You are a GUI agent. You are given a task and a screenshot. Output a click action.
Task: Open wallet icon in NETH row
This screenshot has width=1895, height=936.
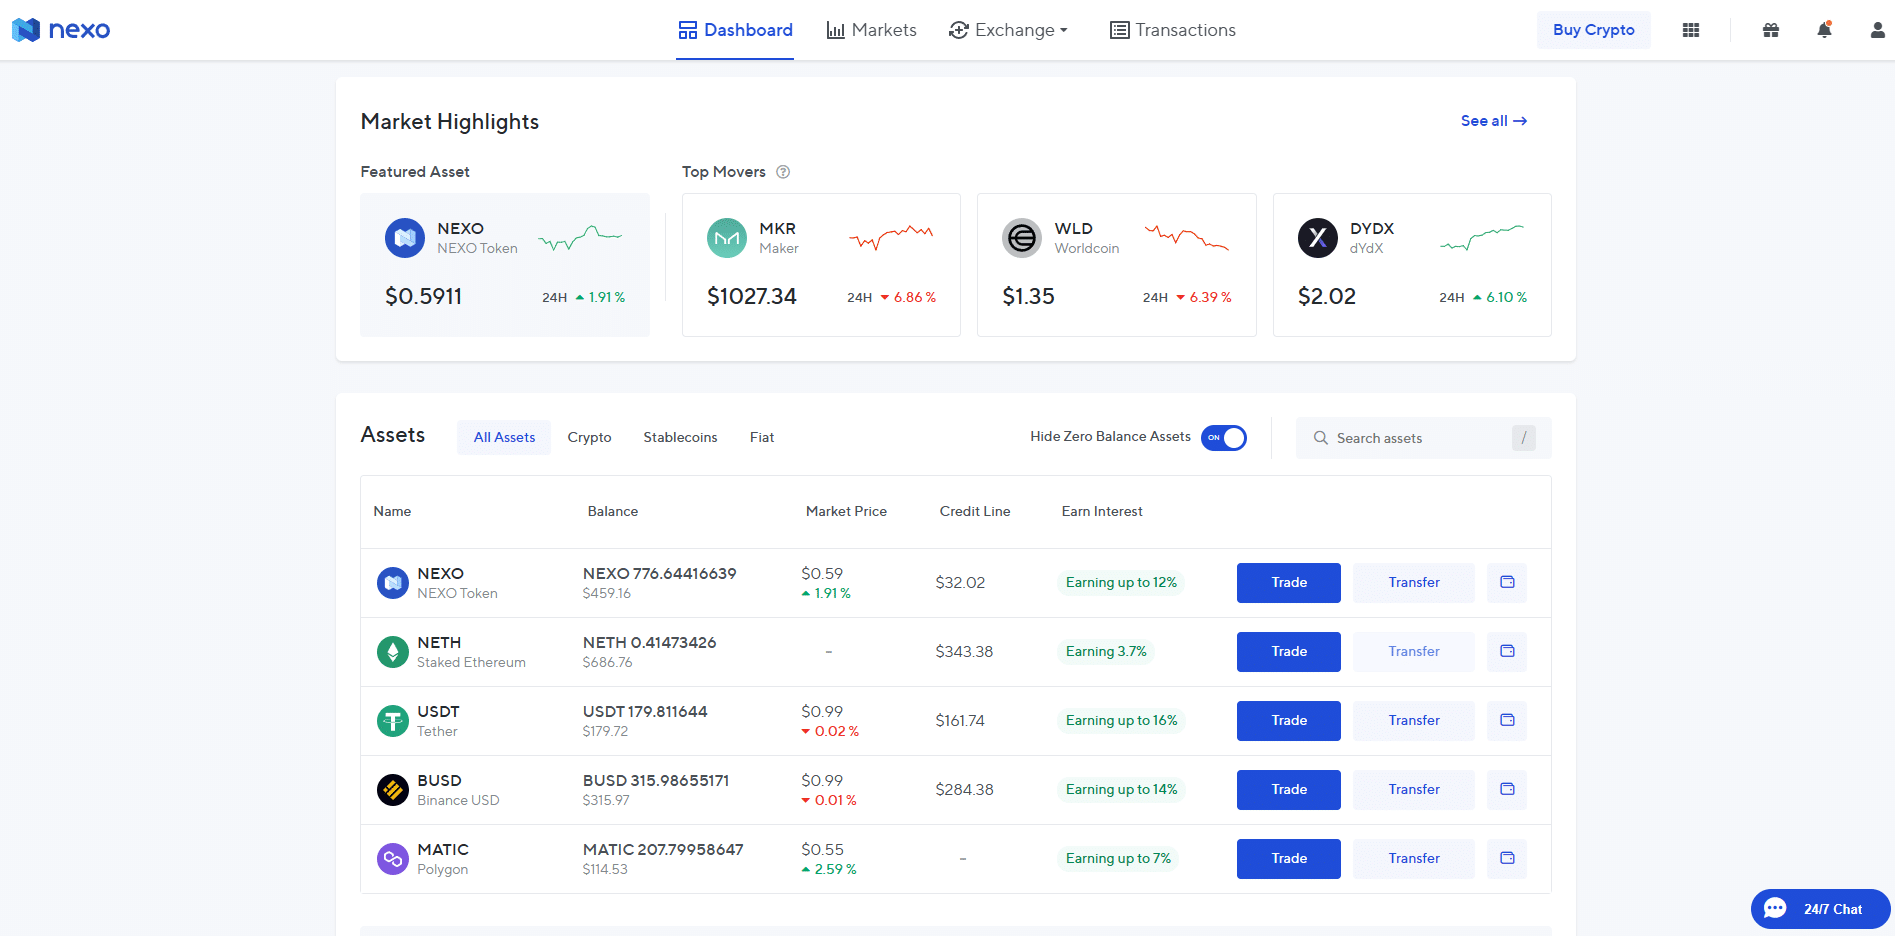[x=1507, y=652]
